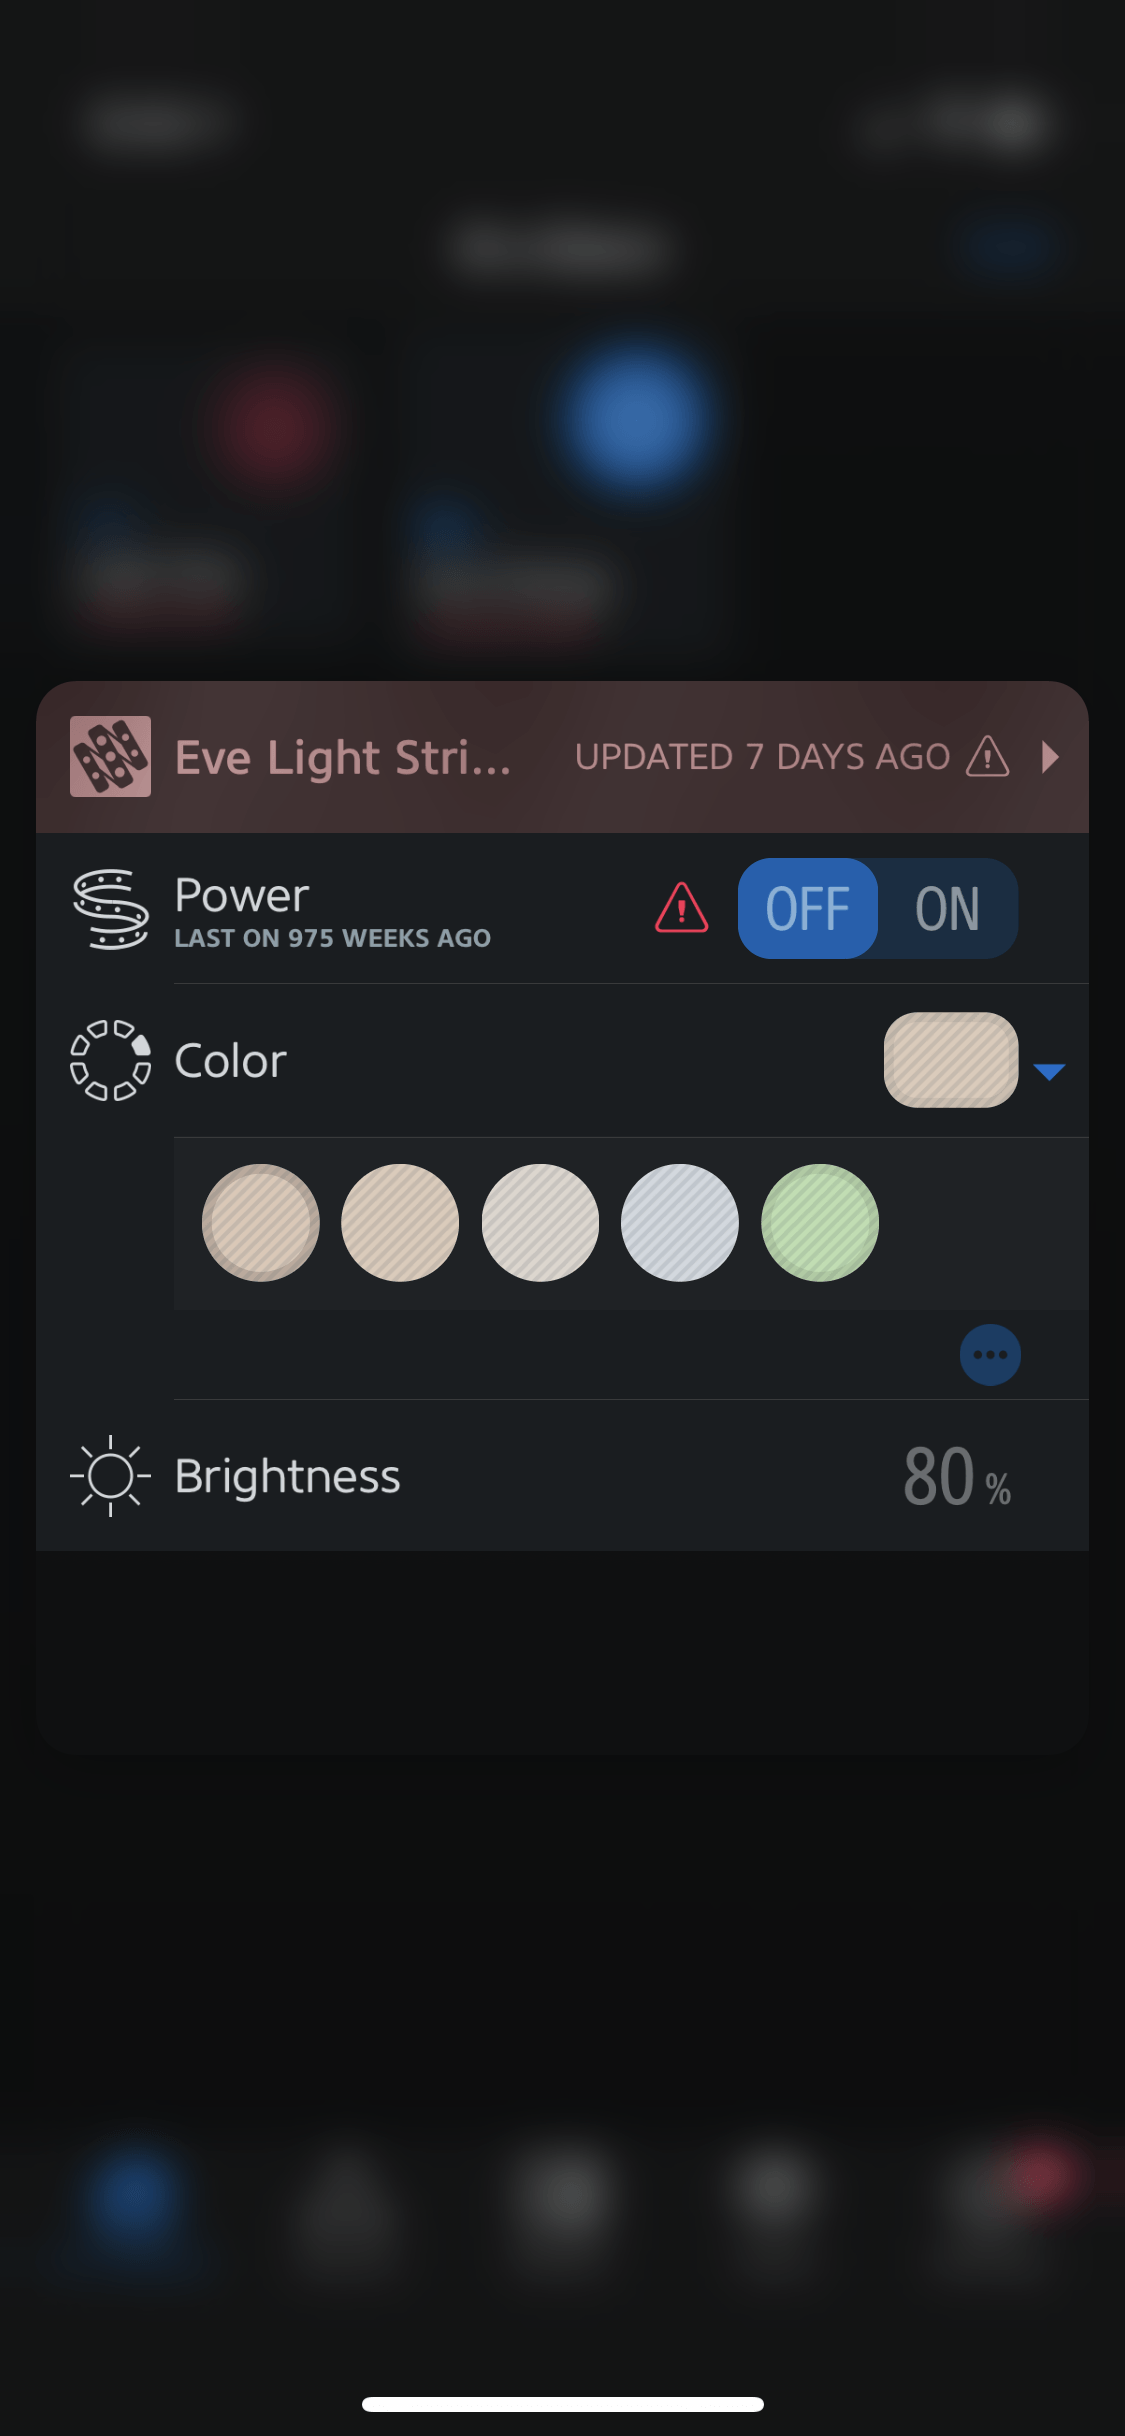
Task: Open Eve Light Strip details via right arrow
Action: (1050, 757)
